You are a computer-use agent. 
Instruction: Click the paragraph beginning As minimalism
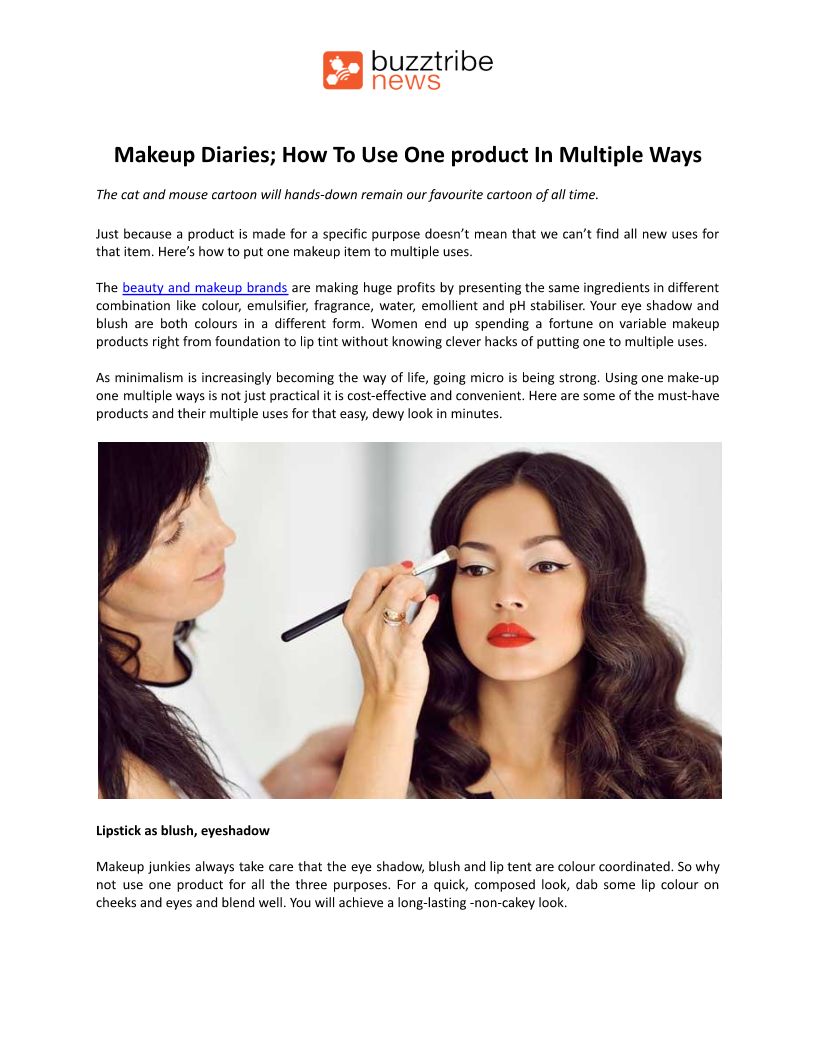point(407,395)
